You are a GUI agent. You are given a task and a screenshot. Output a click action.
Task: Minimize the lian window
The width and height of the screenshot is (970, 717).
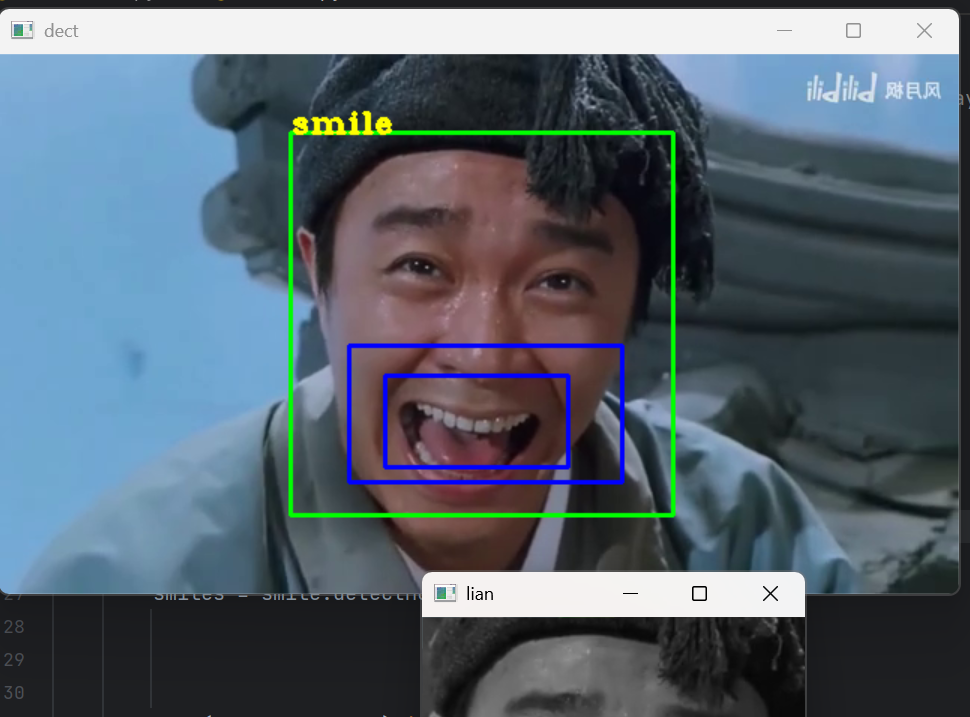tap(630, 593)
